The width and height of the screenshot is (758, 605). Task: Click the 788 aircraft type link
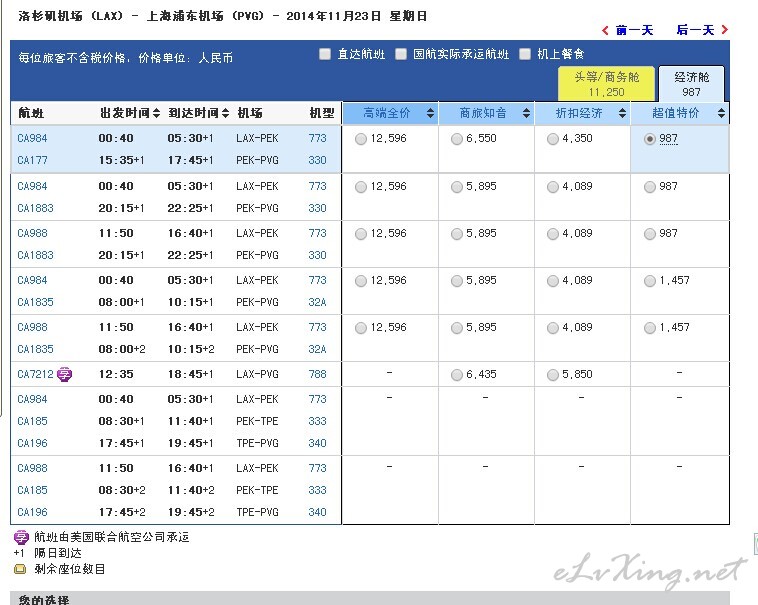(x=317, y=375)
